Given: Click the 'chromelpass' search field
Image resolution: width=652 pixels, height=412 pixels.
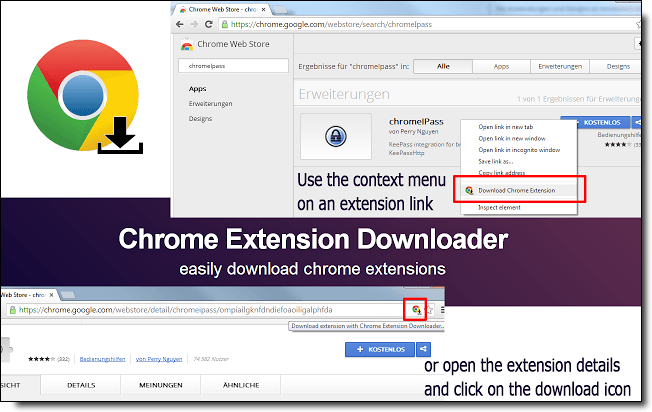Looking at the screenshot, I should click(226, 66).
